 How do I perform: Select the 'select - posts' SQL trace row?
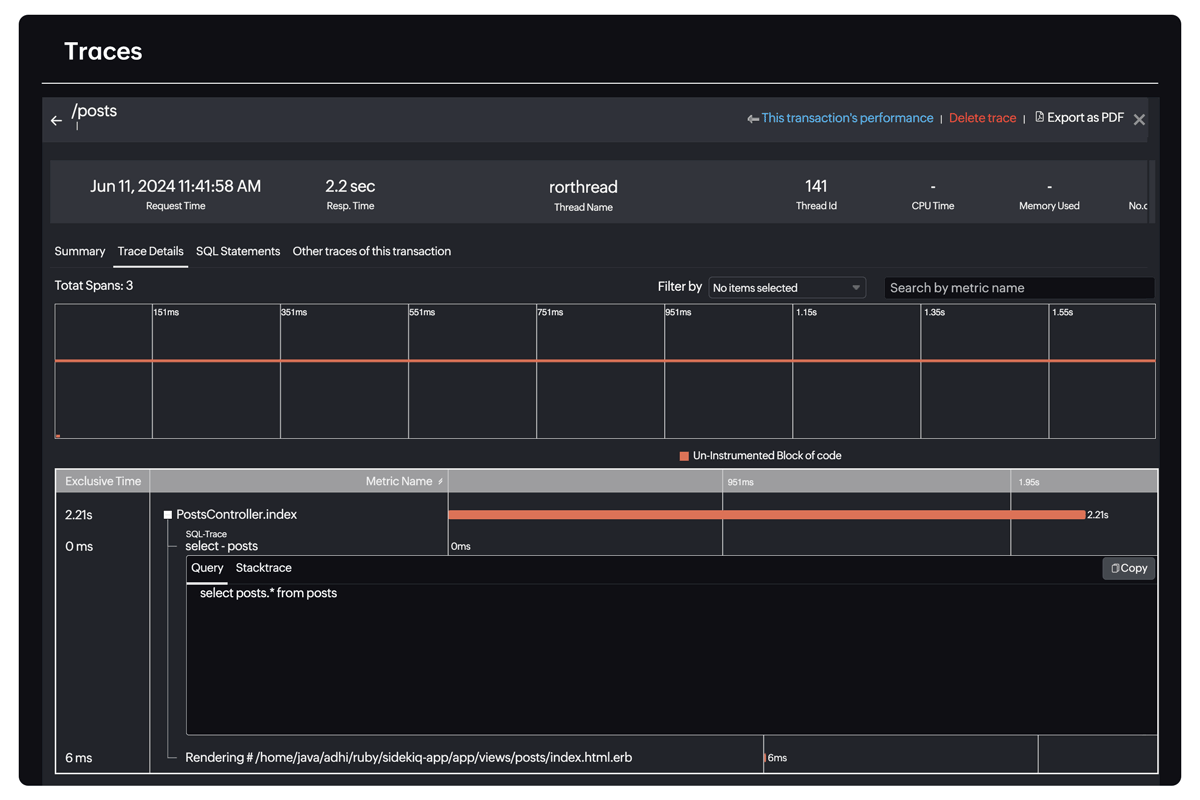[220, 545]
